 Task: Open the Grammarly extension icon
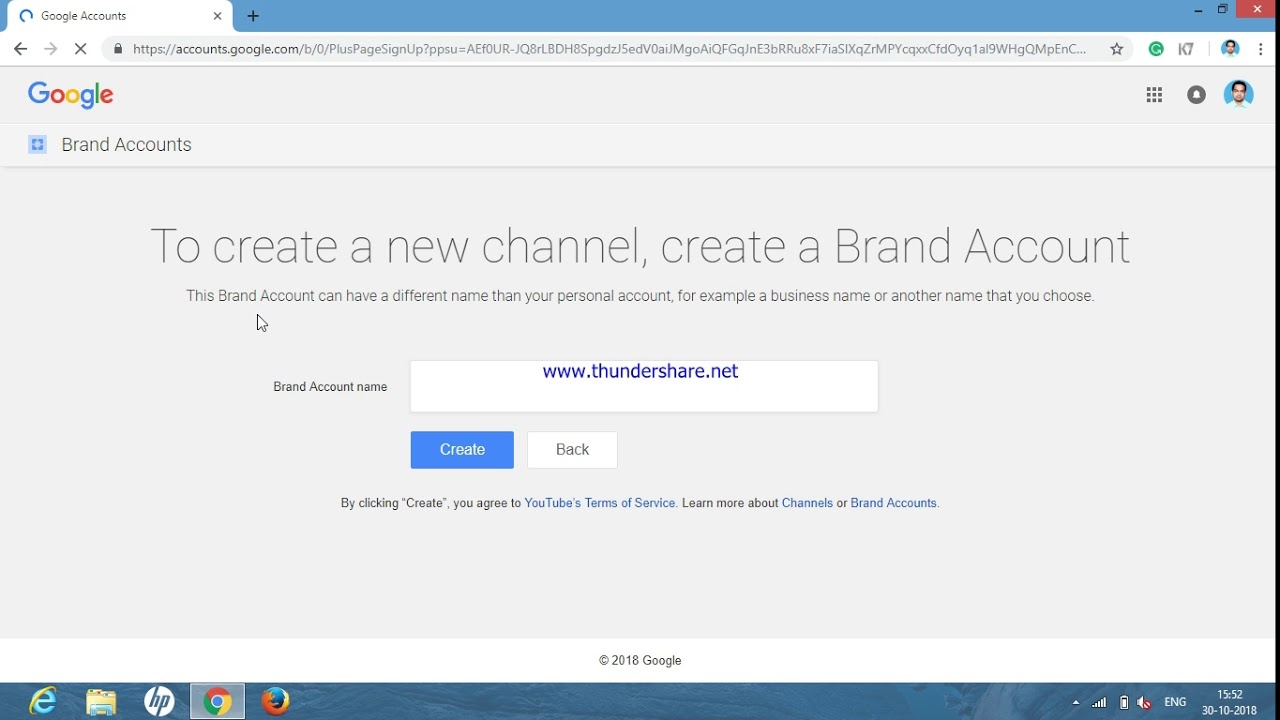(x=1156, y=48)
